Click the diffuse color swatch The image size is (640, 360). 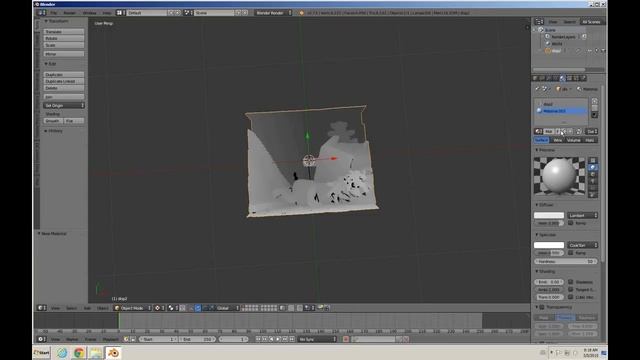click(549, 215)
